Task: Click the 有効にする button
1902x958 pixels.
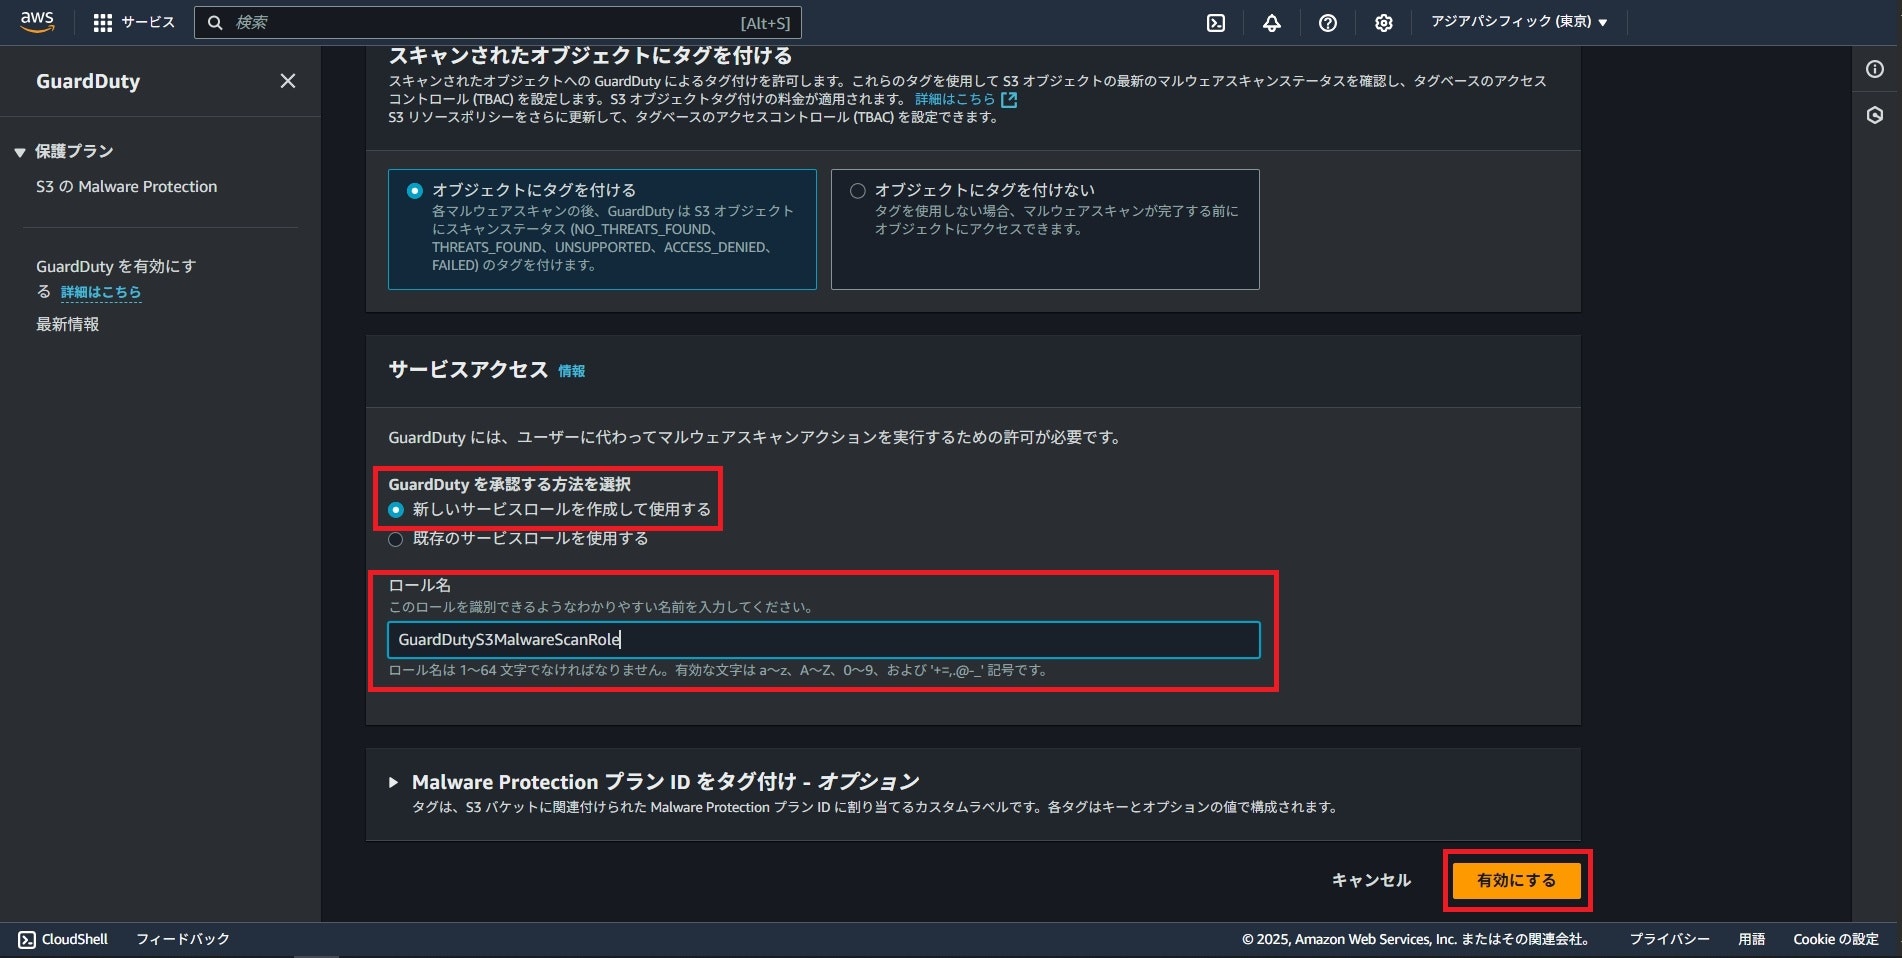Action: pyautogui.click(x=1516, y=880)
